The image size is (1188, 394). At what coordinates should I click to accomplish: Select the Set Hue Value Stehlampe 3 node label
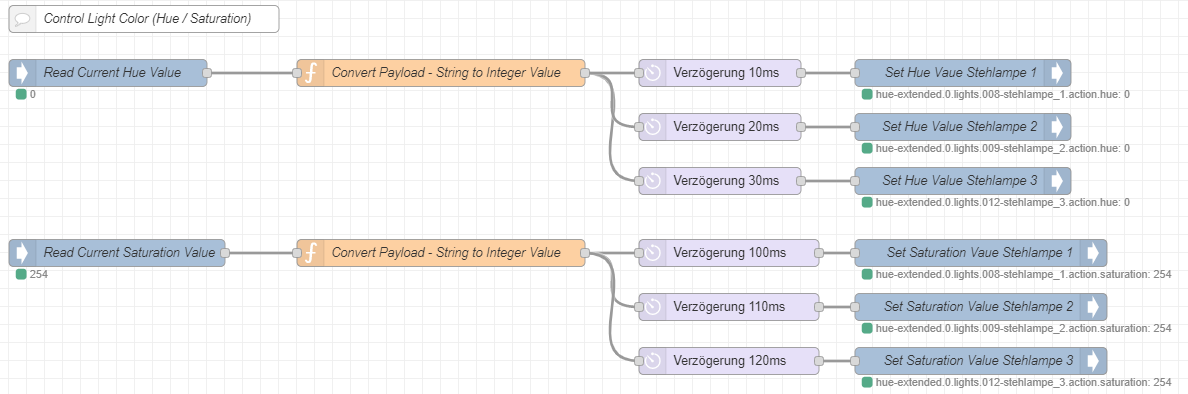click(x=961, y=181)
